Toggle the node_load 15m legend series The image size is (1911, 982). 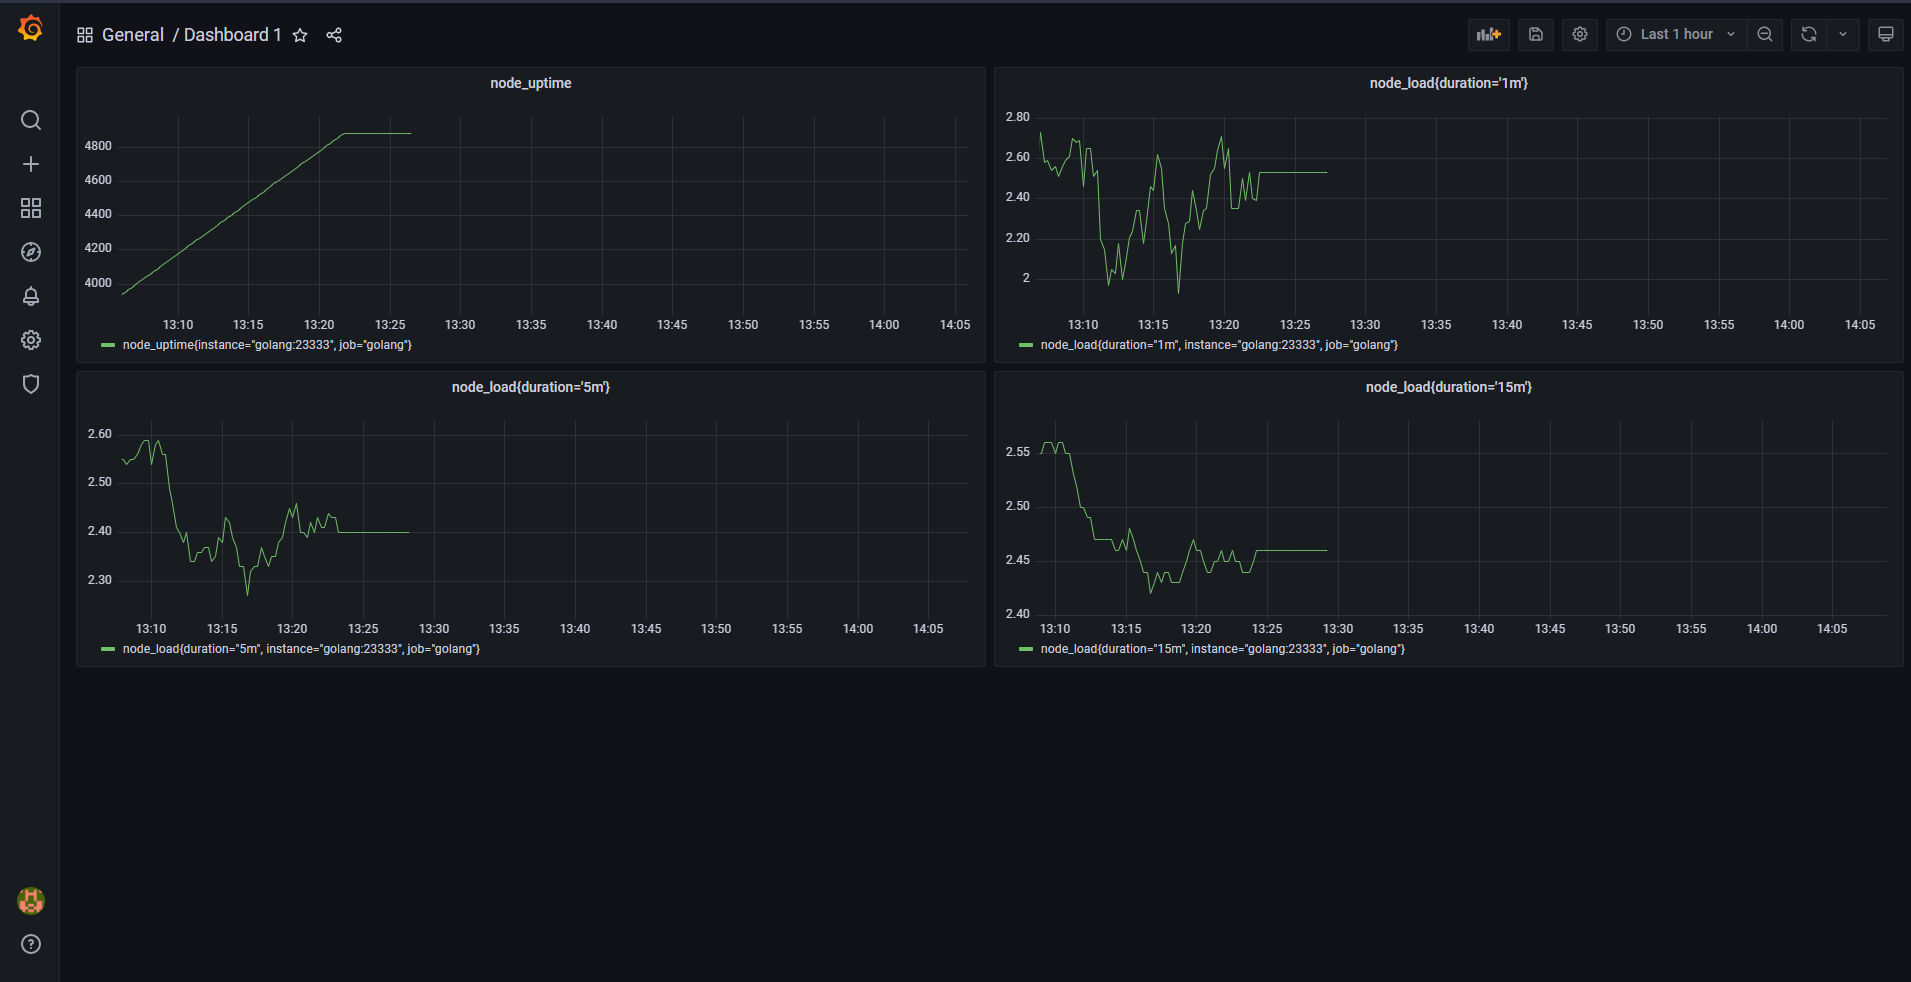(x=1222, y=649)
